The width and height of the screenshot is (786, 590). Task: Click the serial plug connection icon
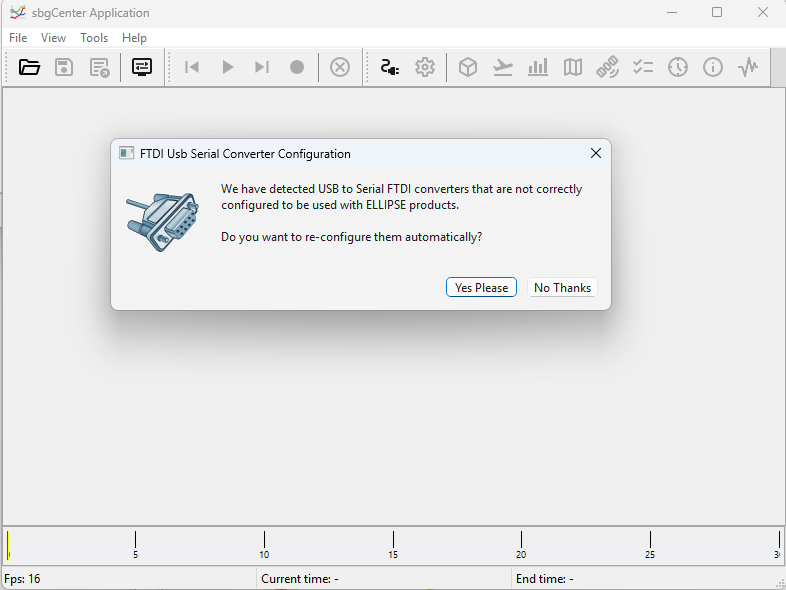tap(390, 67)
